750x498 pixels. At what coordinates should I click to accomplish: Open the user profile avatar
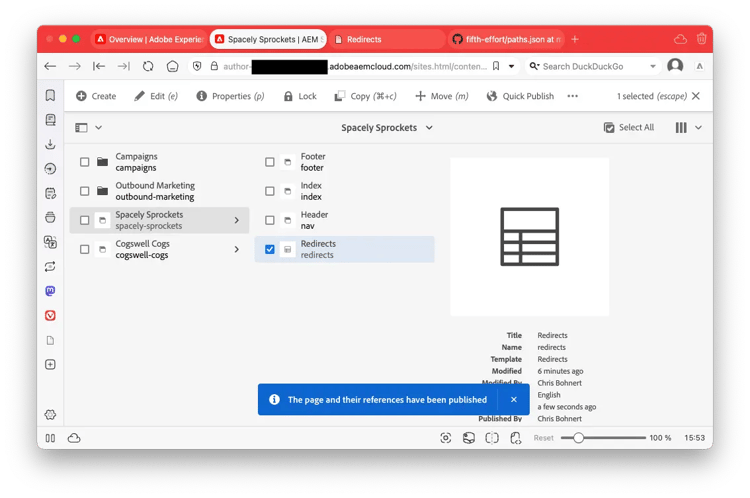click(x=675, y=66)
